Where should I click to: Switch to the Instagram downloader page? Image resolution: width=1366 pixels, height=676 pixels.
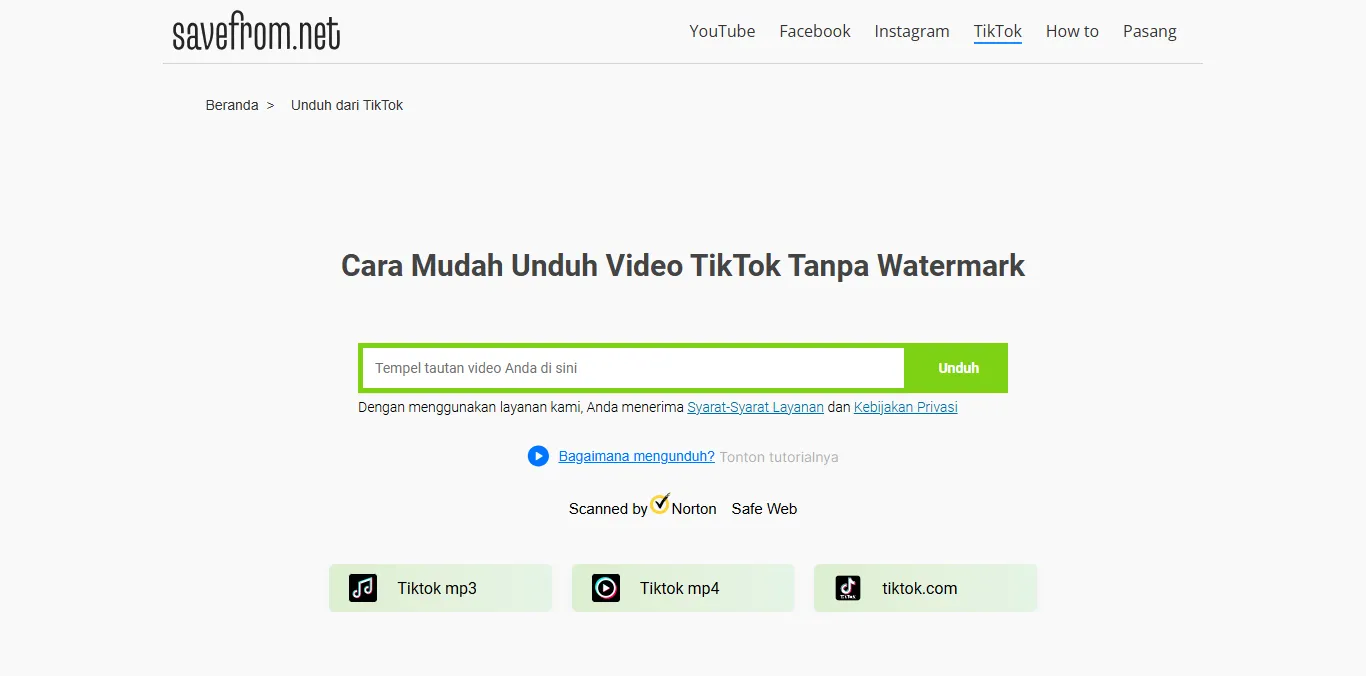tap(912, 31)
